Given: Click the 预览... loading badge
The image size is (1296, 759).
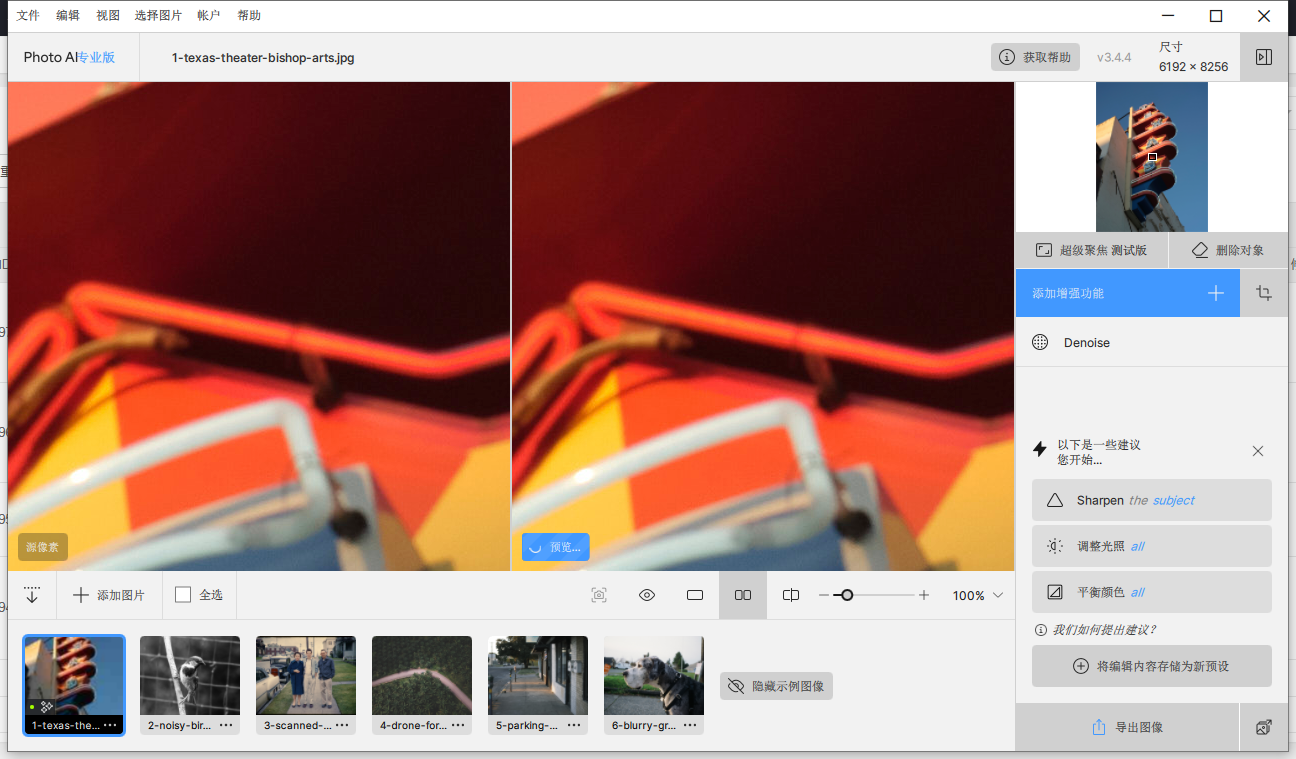Looking at the screenshot, I should (555, 547).
